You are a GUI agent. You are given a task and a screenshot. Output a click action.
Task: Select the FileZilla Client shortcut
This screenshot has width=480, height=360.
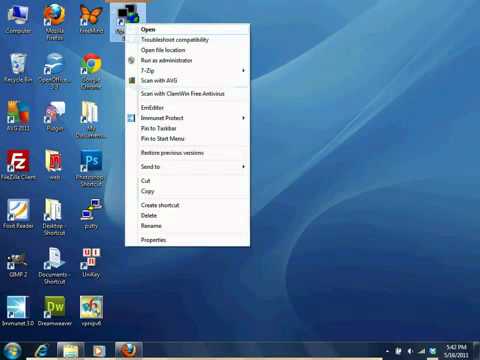pyautogui.click(x=18, y=165)
